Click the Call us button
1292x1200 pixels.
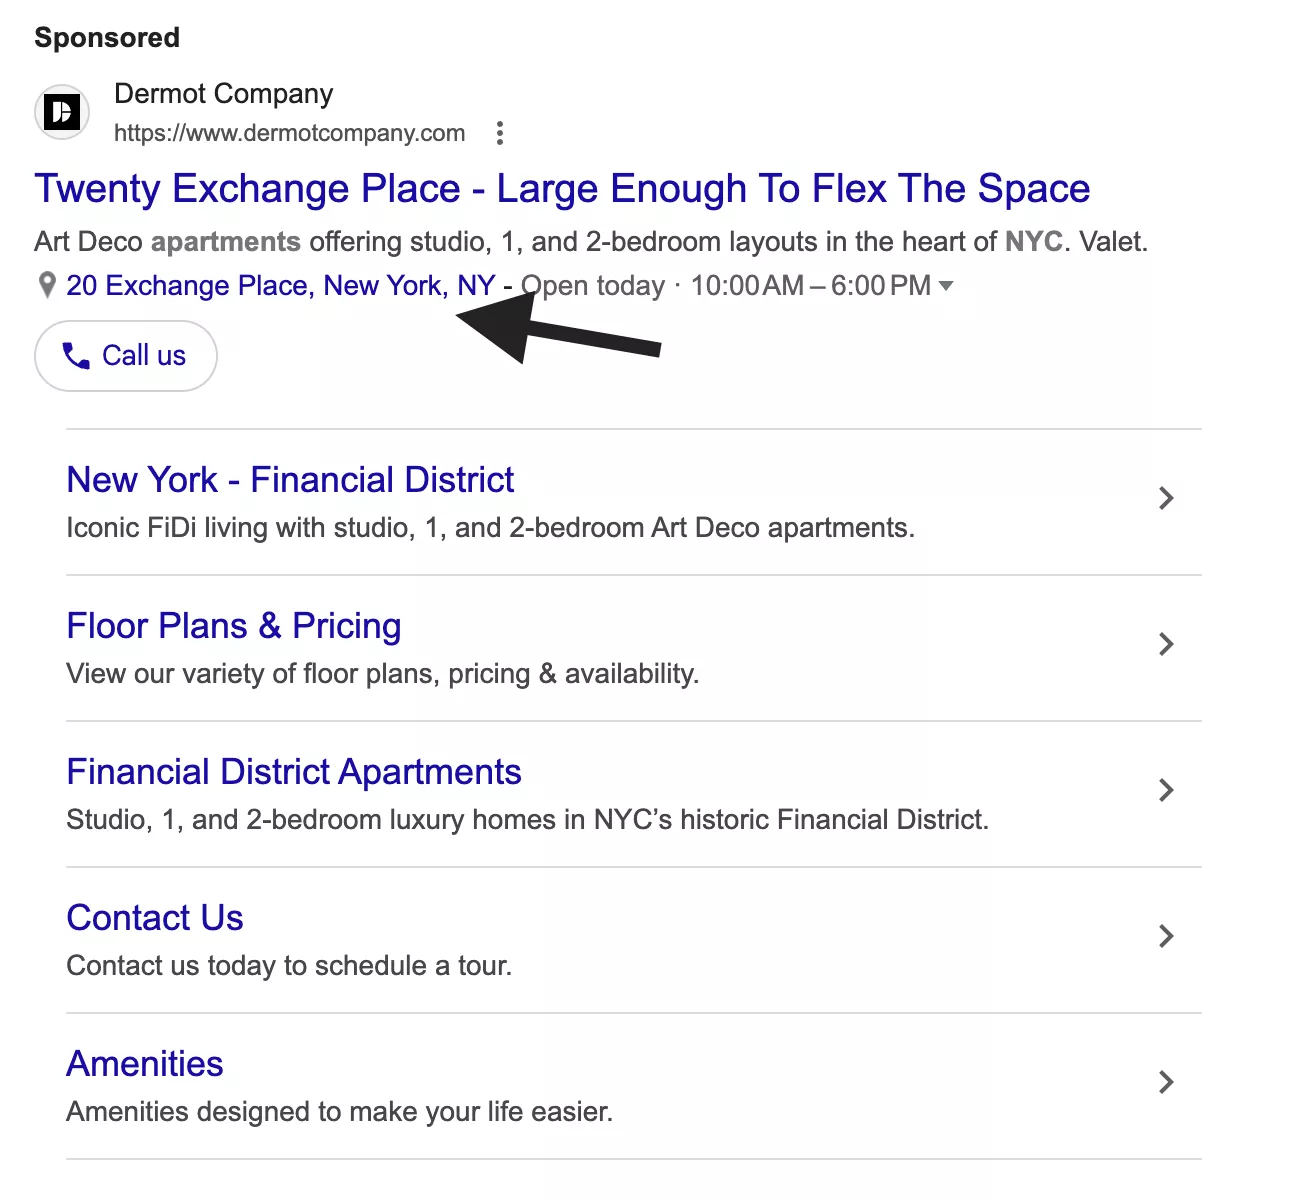pos(125,356)
